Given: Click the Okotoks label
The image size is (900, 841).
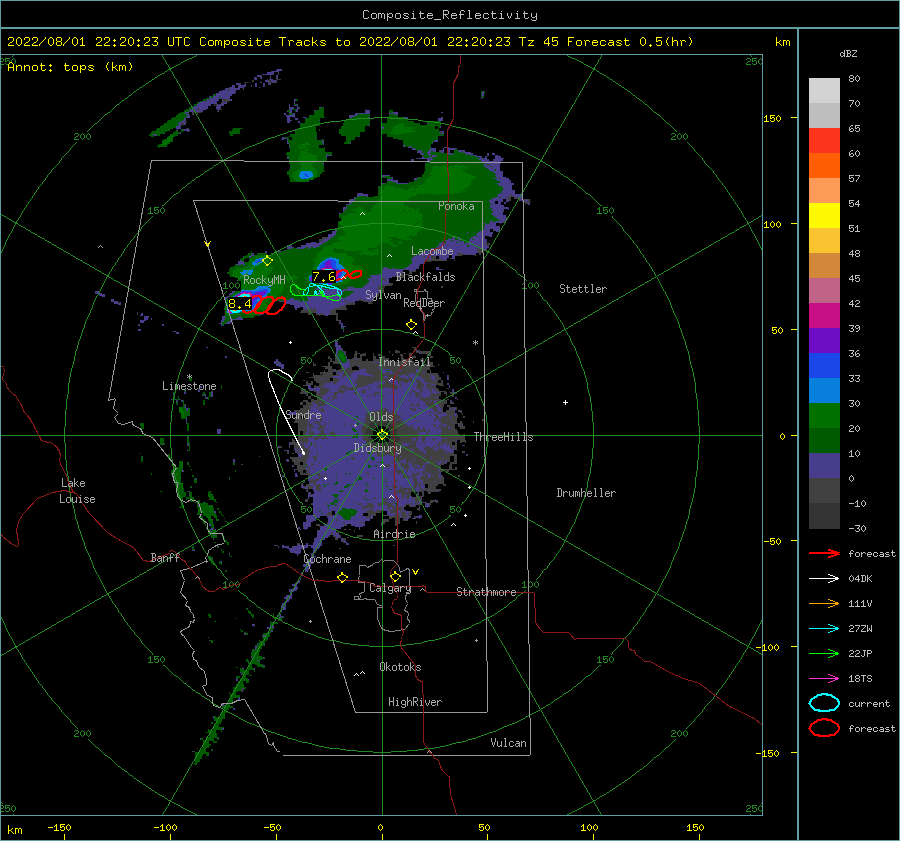Looking at the screenshot, I should click(x=400, y=667).
